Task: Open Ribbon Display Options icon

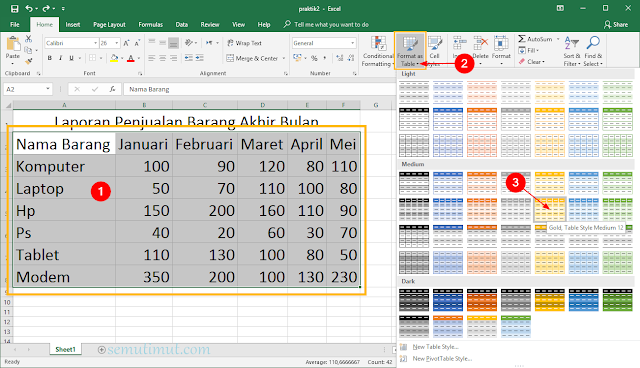Action: point(560,8)
